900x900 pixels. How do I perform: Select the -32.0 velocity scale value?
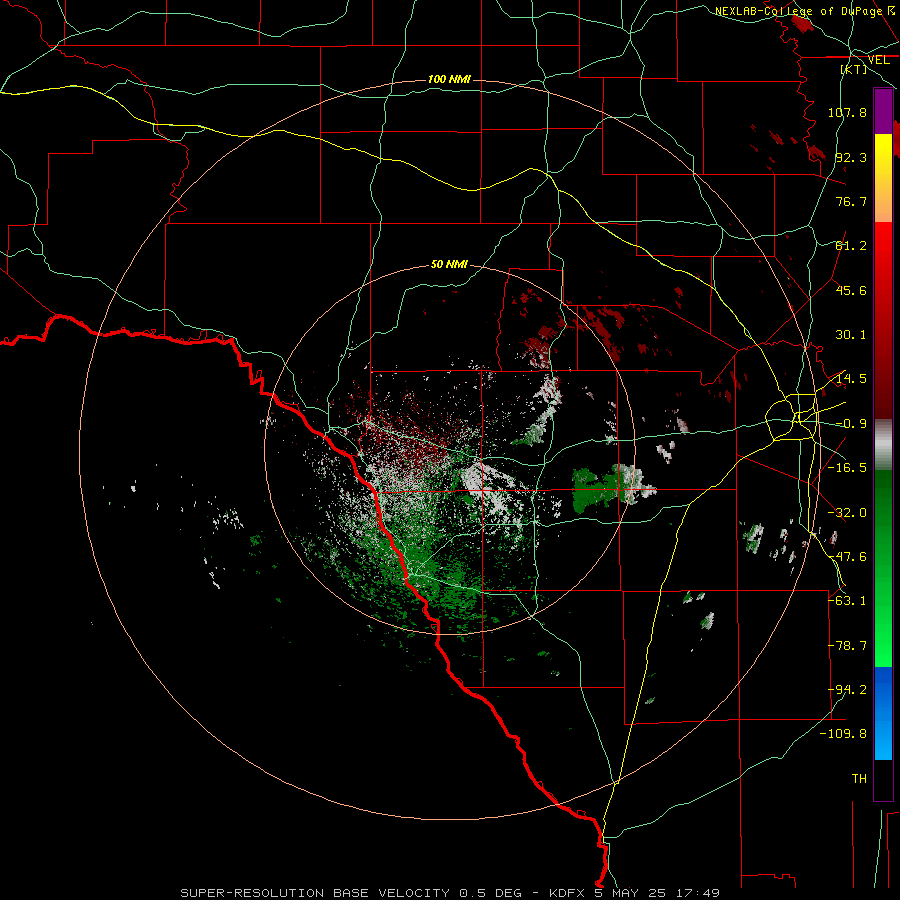click(847, 512)
